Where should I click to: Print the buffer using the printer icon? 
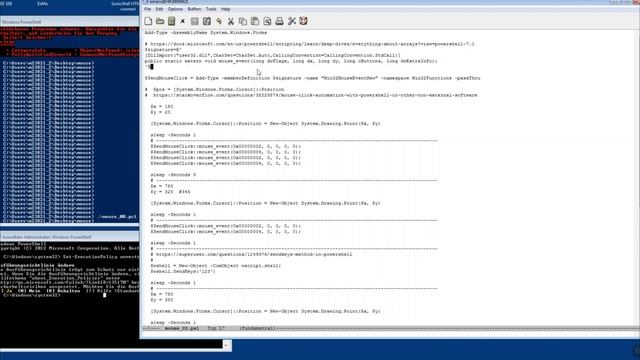(279, 21)
